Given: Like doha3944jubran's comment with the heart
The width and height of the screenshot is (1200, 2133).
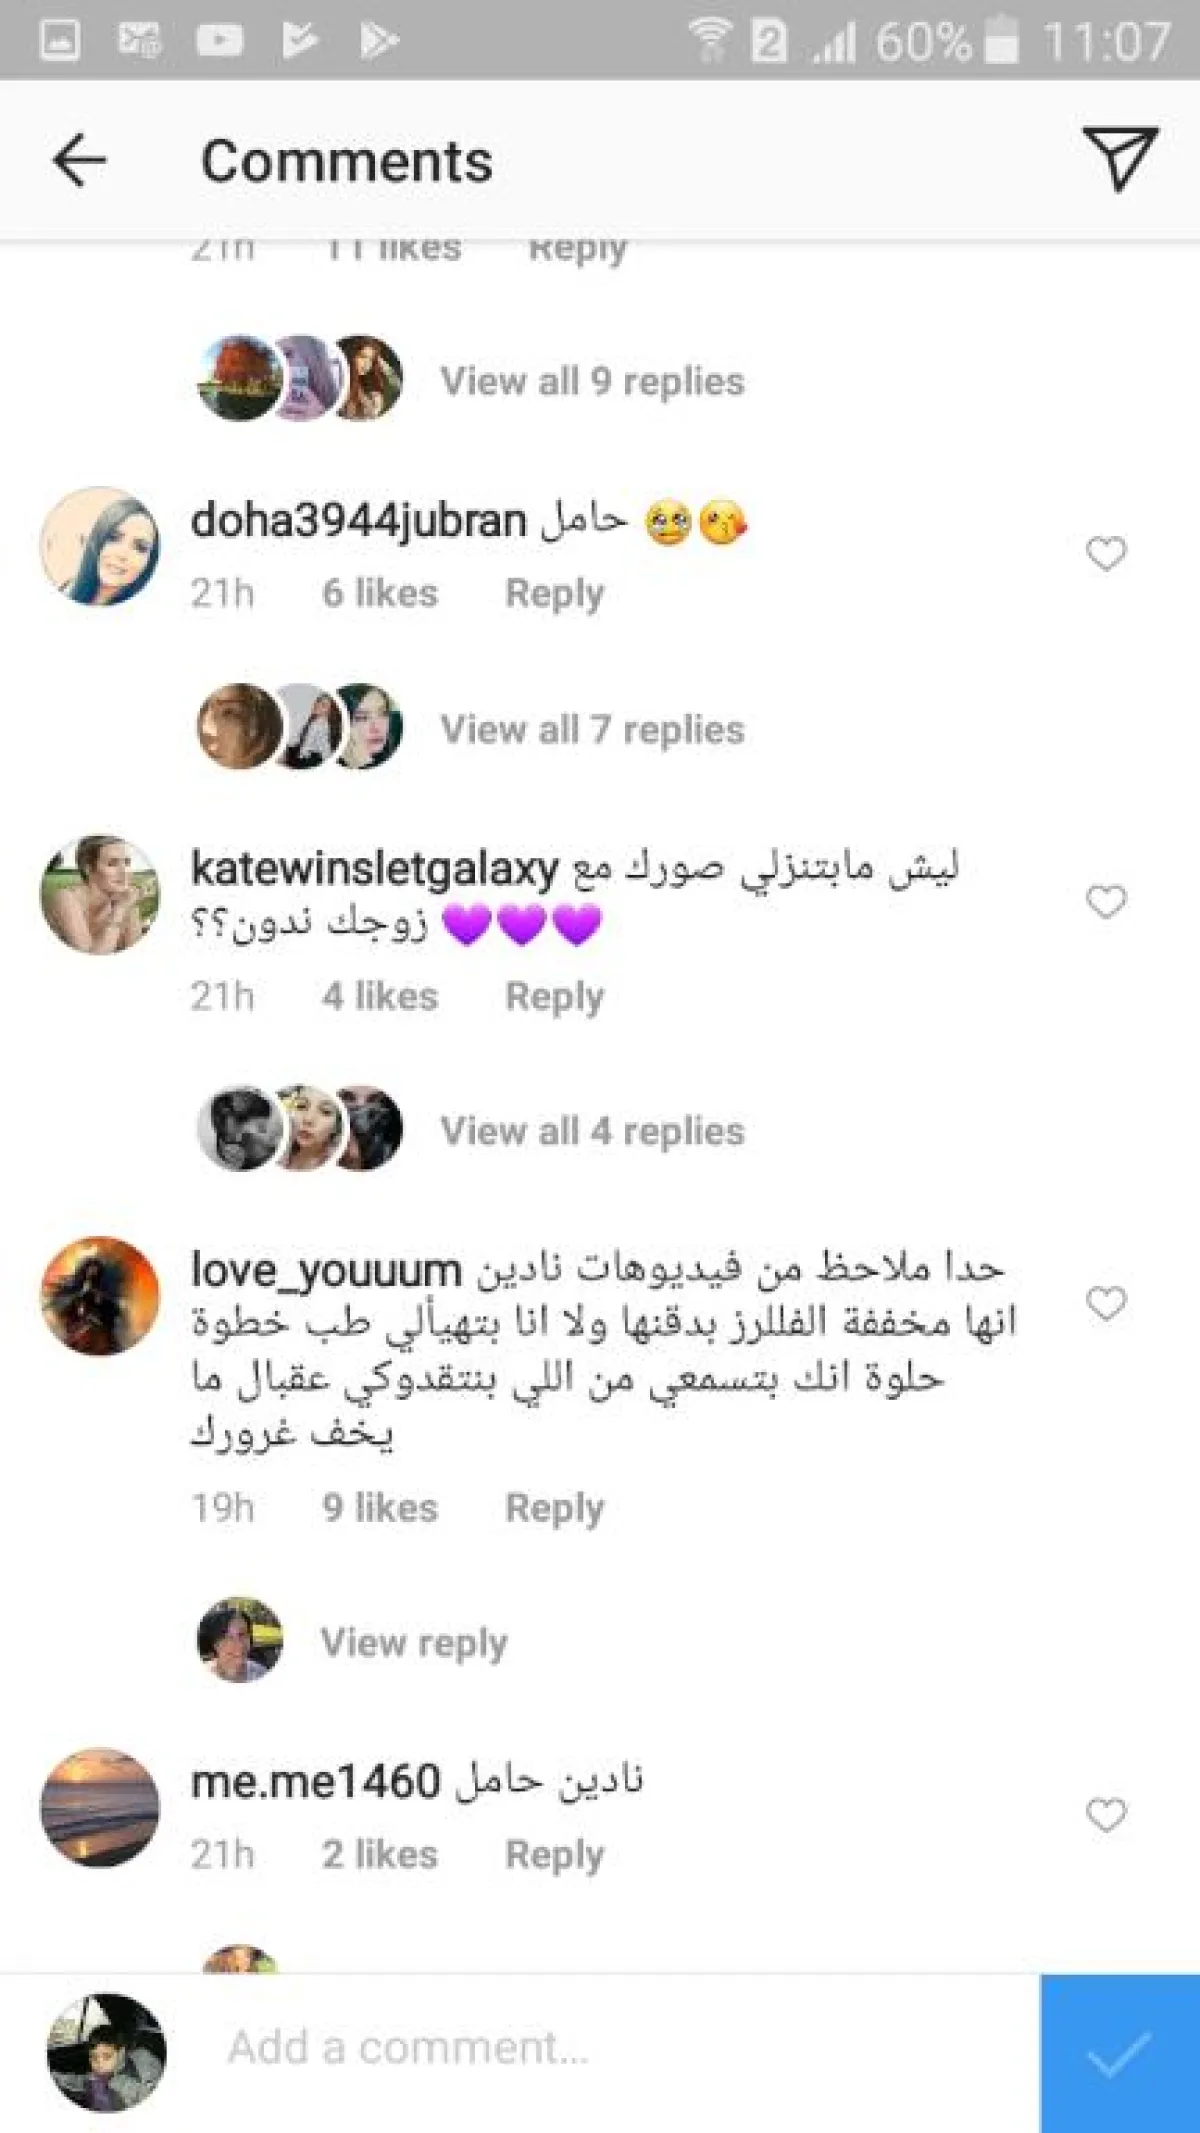Looking at the screenshot, I should 1106,553.
